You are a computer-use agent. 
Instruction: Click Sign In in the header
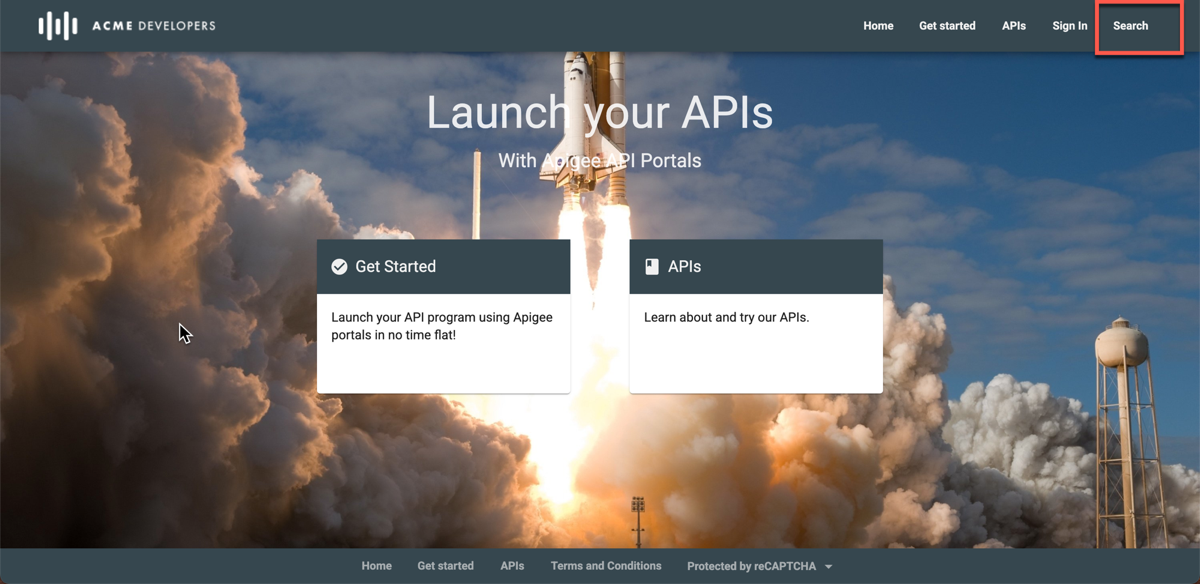point(1069,26)
